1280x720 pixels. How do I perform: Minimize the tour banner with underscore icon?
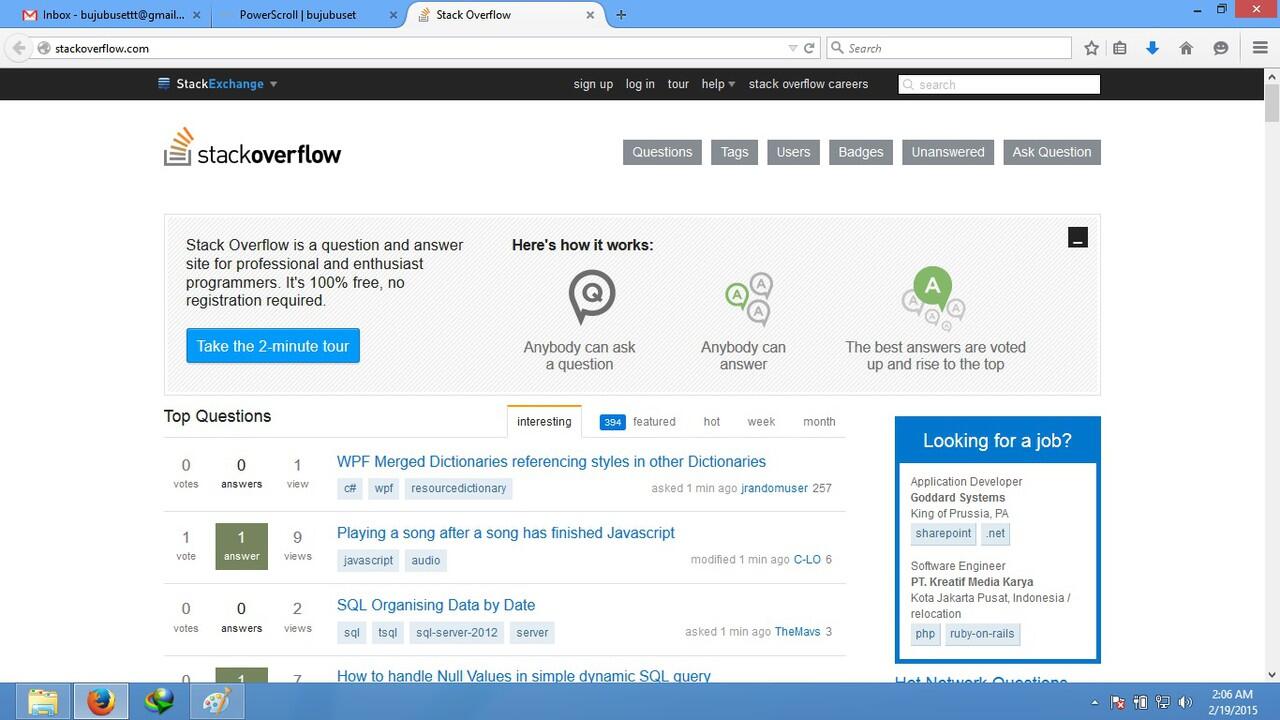[1077, 237]
